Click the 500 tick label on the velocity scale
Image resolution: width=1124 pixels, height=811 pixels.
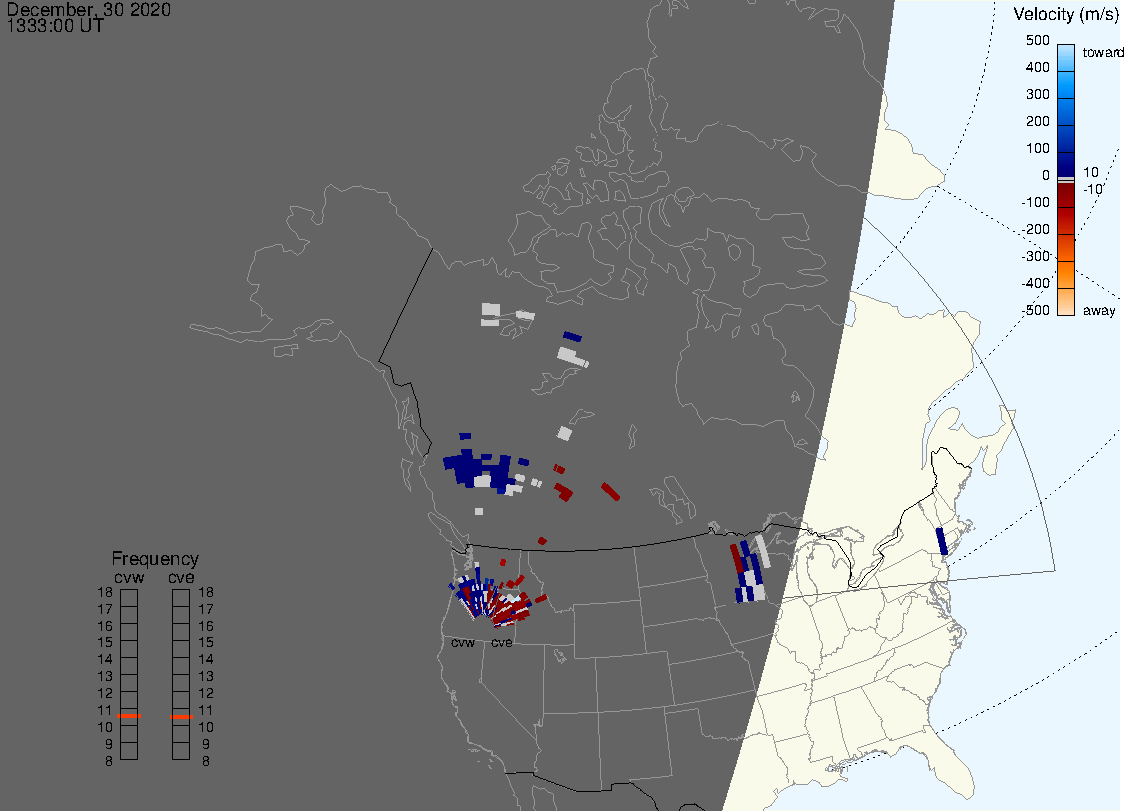pos(1037,40)
